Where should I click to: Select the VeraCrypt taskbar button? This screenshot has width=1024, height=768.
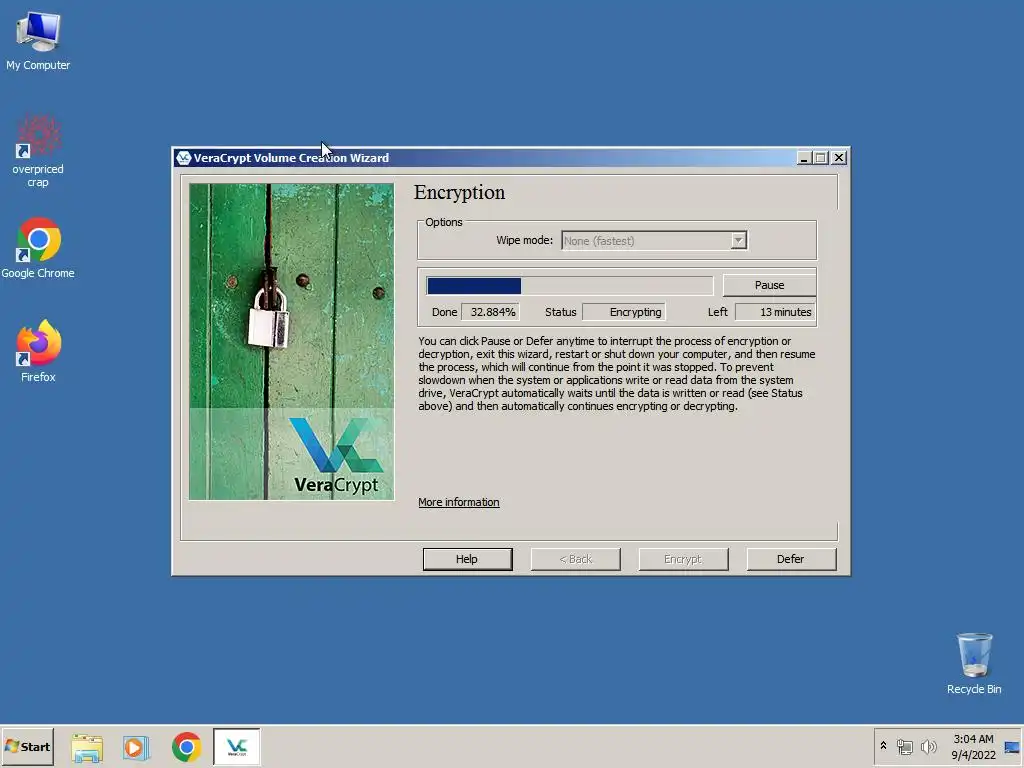coord(236,746)
